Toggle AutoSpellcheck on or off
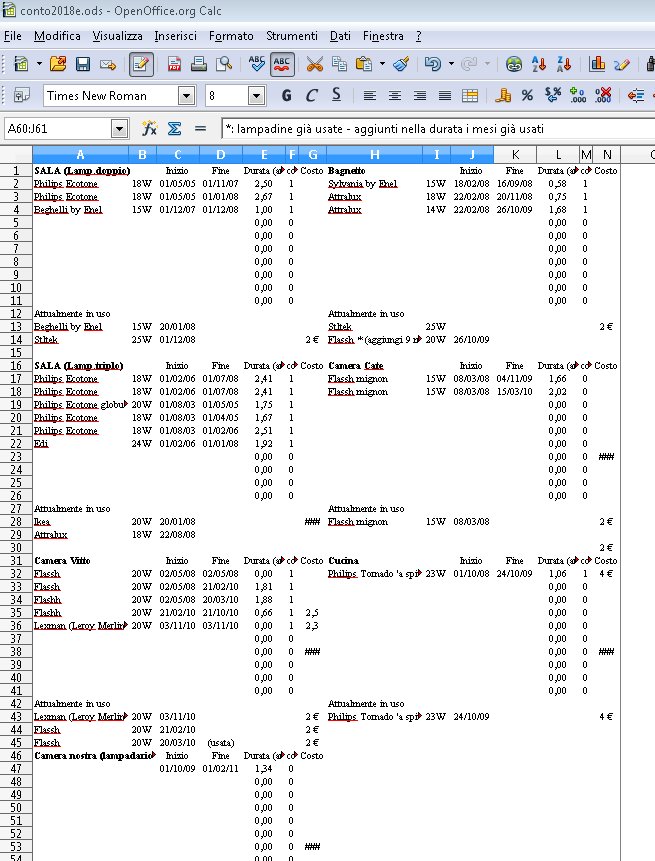Viewport: 655px width, 861px height. click(282, 64)
